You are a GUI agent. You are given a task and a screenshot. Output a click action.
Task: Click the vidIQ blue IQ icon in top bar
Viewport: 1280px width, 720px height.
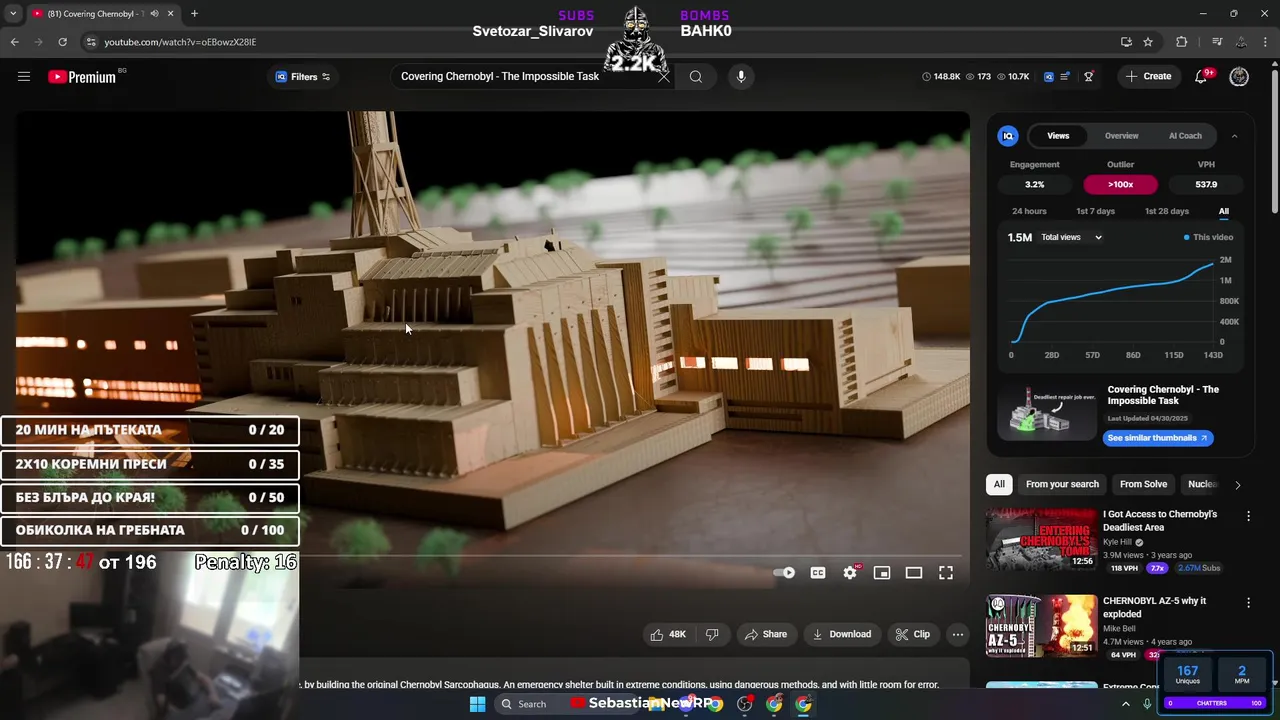pos(1048,77)
